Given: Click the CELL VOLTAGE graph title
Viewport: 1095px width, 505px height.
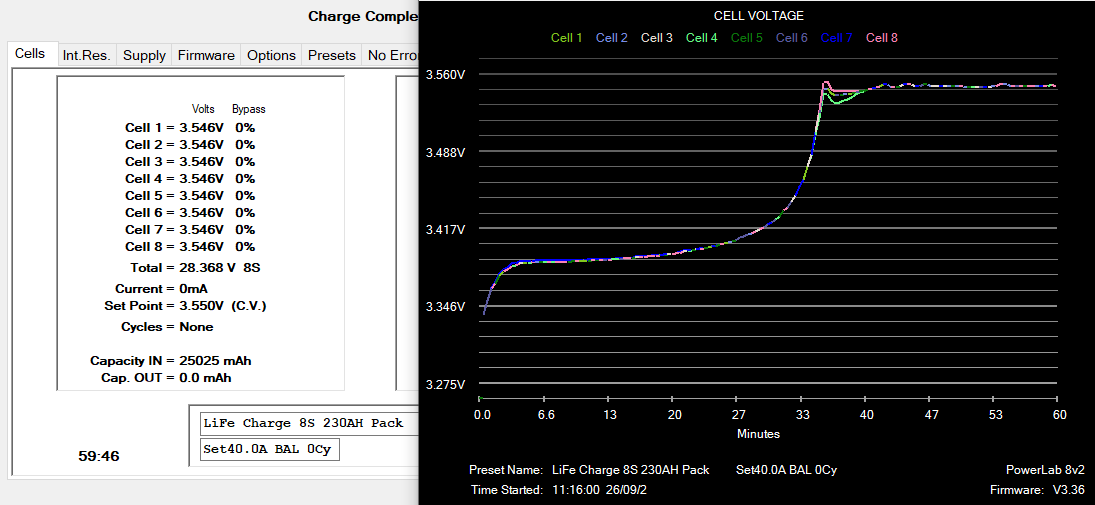Looking at the screenshot, I should (x=758, y=16).
